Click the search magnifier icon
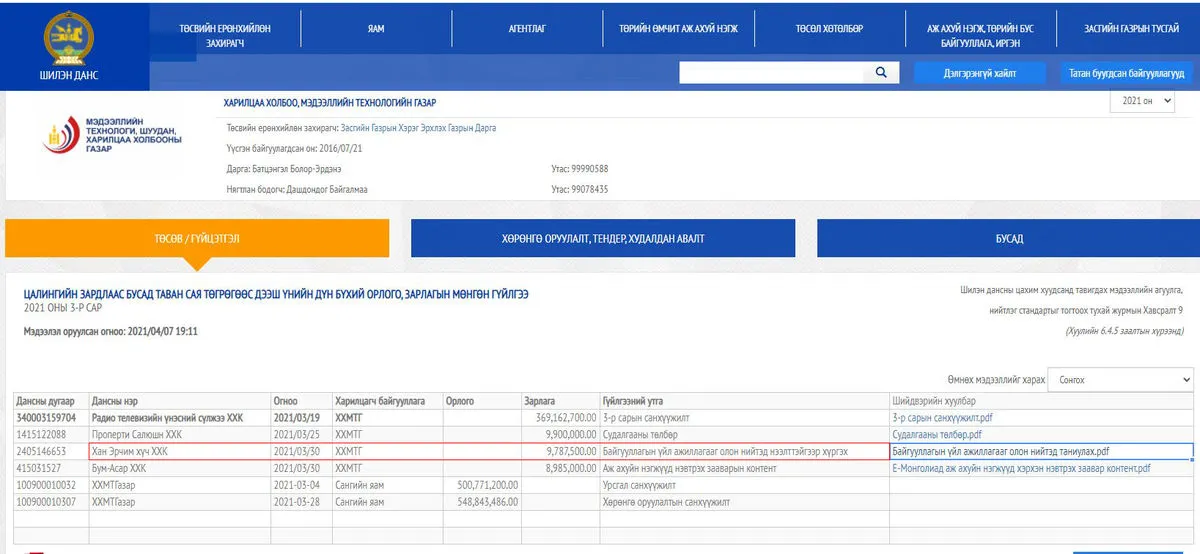 (x=881, y=73)
